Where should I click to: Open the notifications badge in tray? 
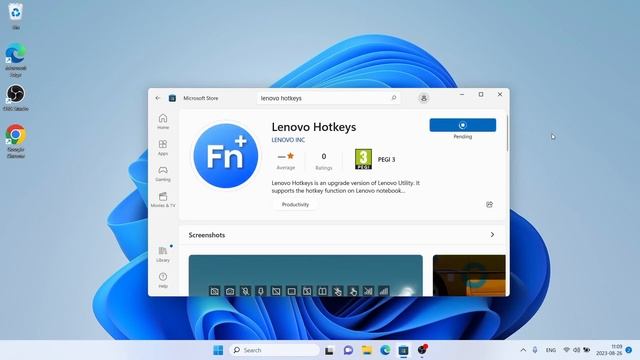coord(629,350)
